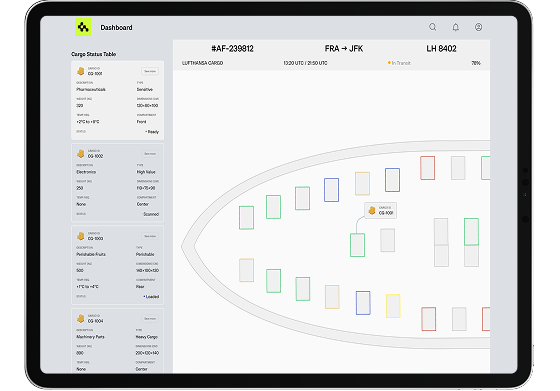Image resolution: width=560 pixels, height=391 pixels.
Task: See more details for cargo CG-1002
Action: tap(150, 154)
